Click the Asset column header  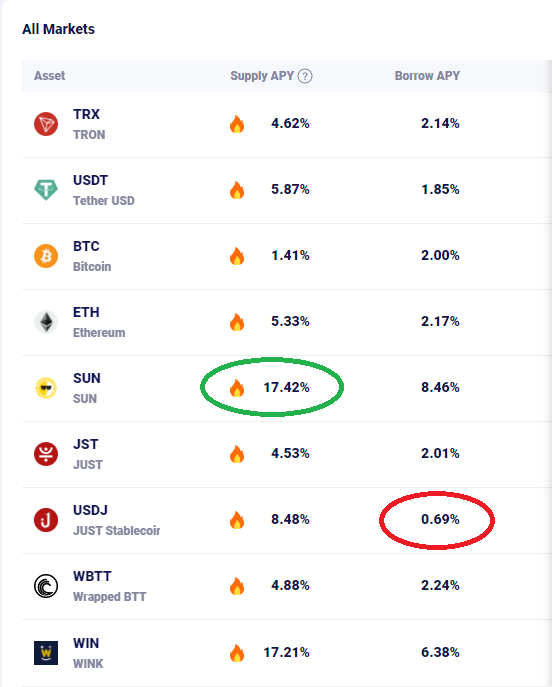coord(50,76)
